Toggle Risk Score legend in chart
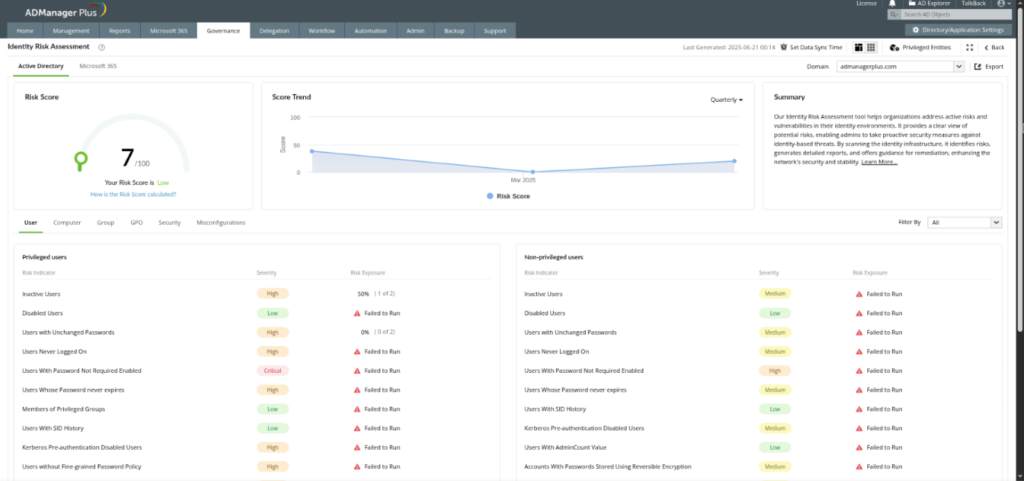1024x481 pixels. coord(508,196)
